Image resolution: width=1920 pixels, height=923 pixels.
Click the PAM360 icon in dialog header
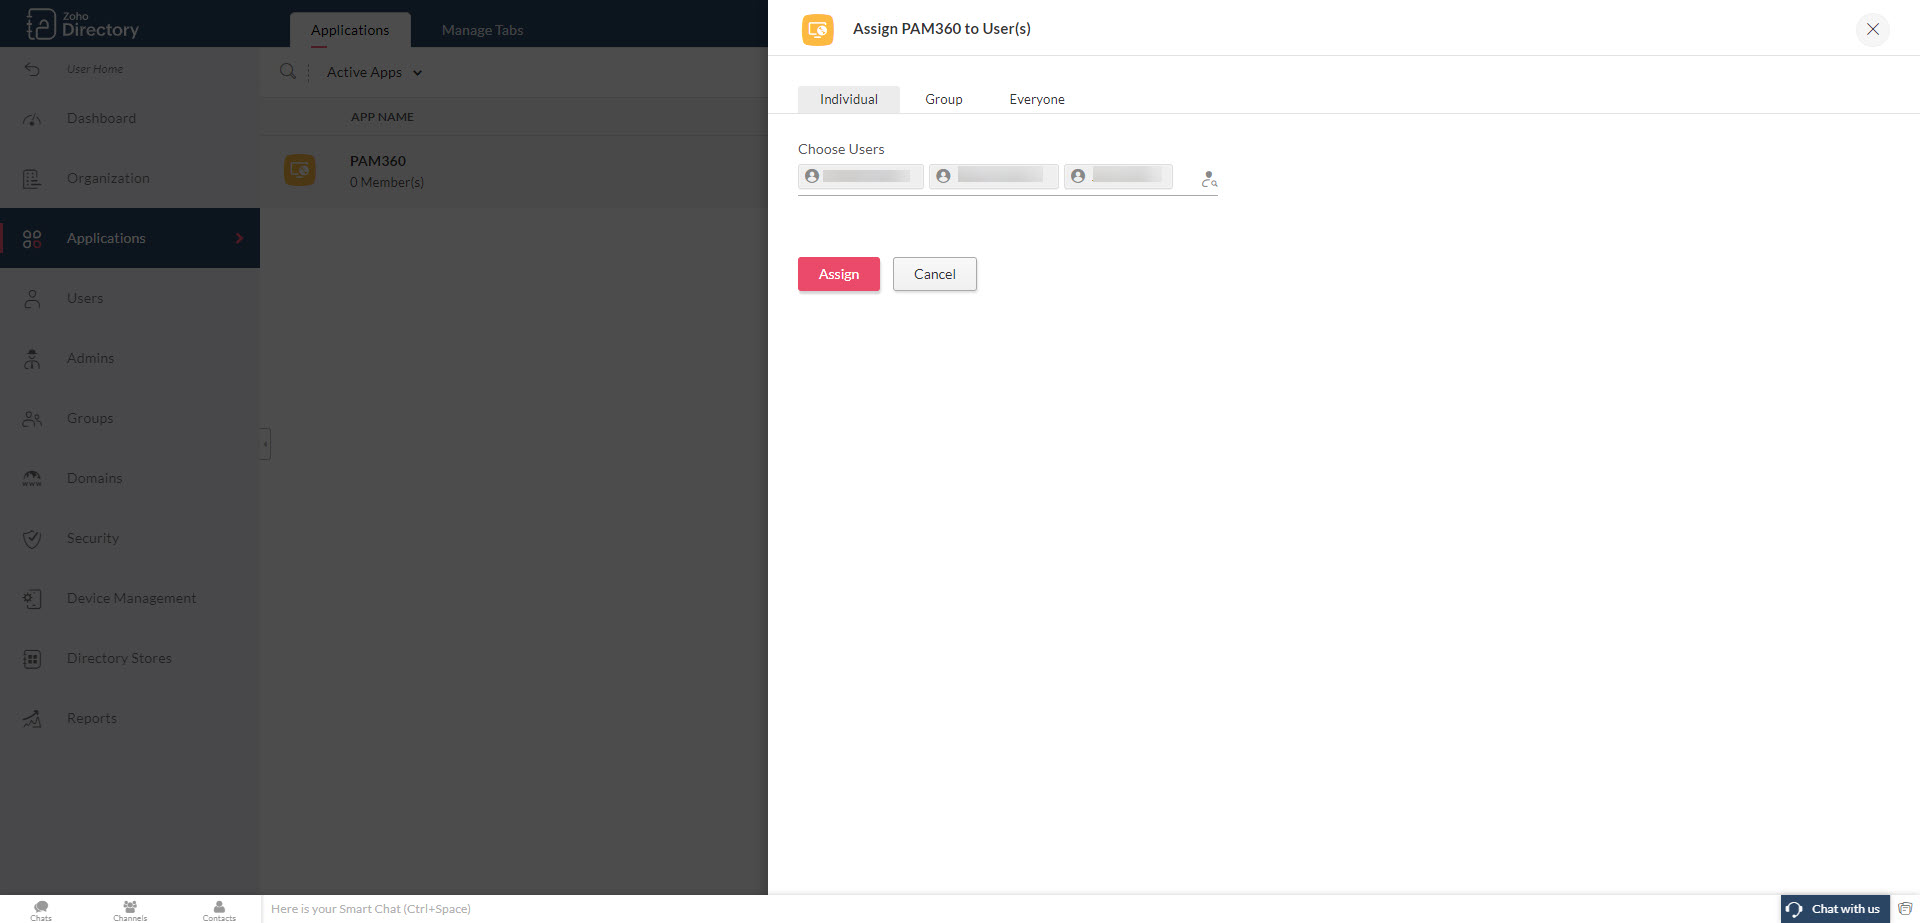(818, 29)
